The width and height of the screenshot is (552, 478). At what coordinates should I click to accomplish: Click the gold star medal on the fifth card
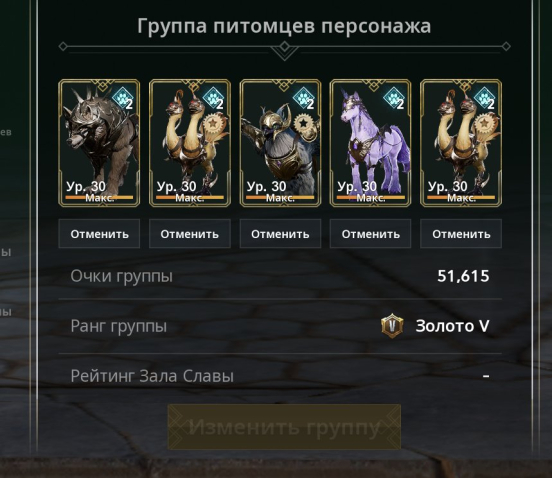(484, 124)
